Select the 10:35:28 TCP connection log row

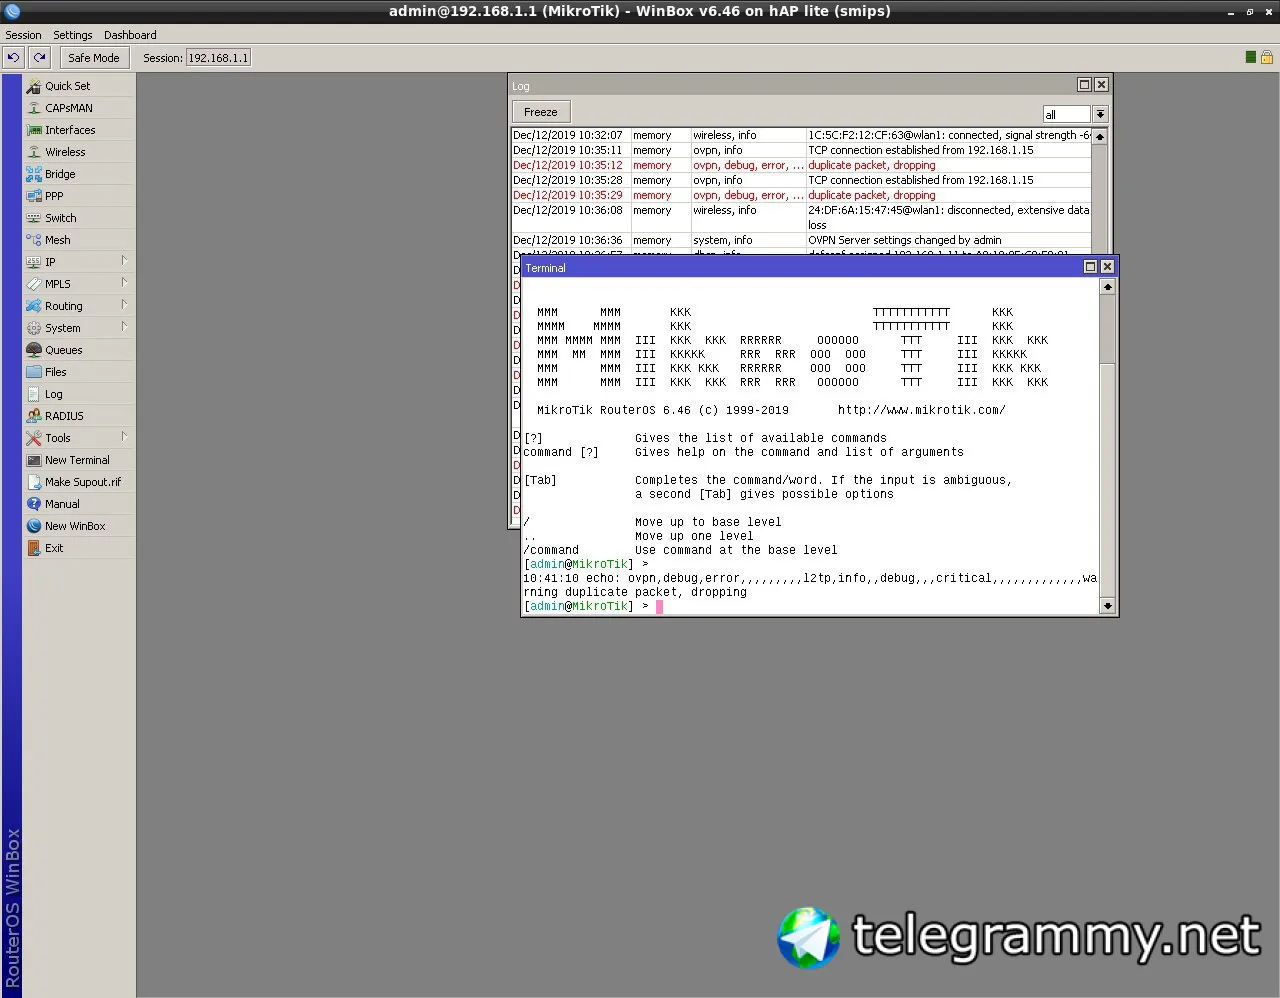(x=801, y=180)
